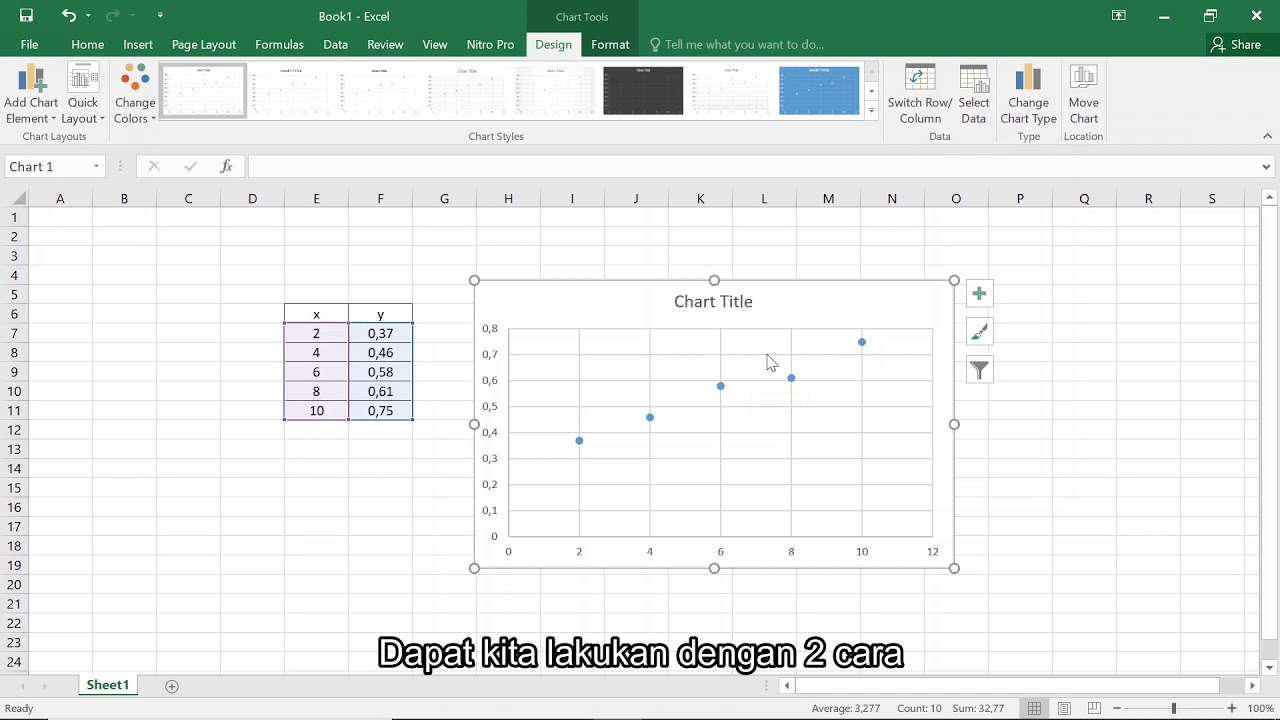Click the Chart Styles paintbrush button

pos(979,332)
